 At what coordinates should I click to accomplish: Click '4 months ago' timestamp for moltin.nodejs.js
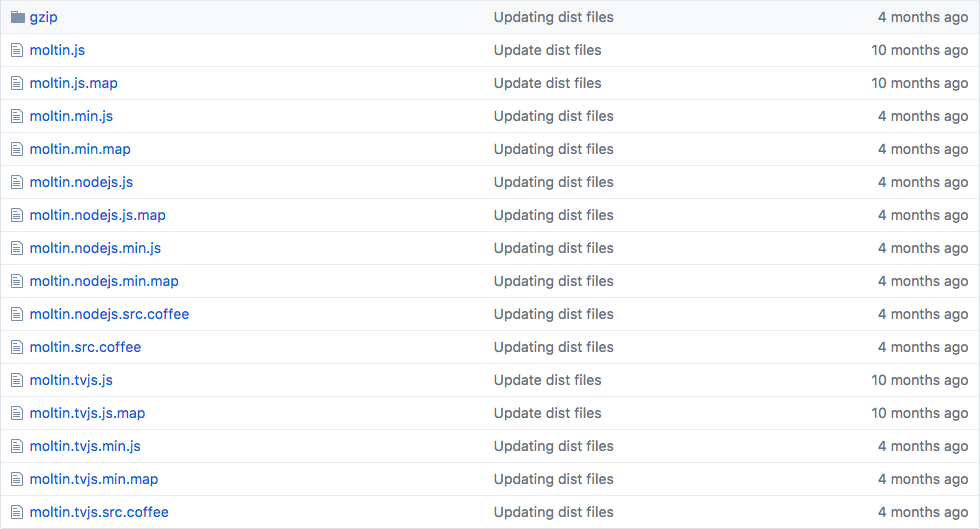tap(923, 182)
